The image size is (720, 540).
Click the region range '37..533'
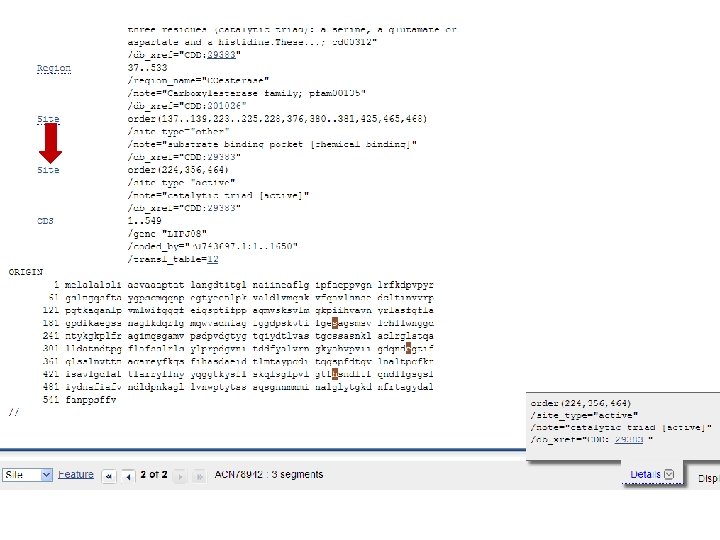147,68
